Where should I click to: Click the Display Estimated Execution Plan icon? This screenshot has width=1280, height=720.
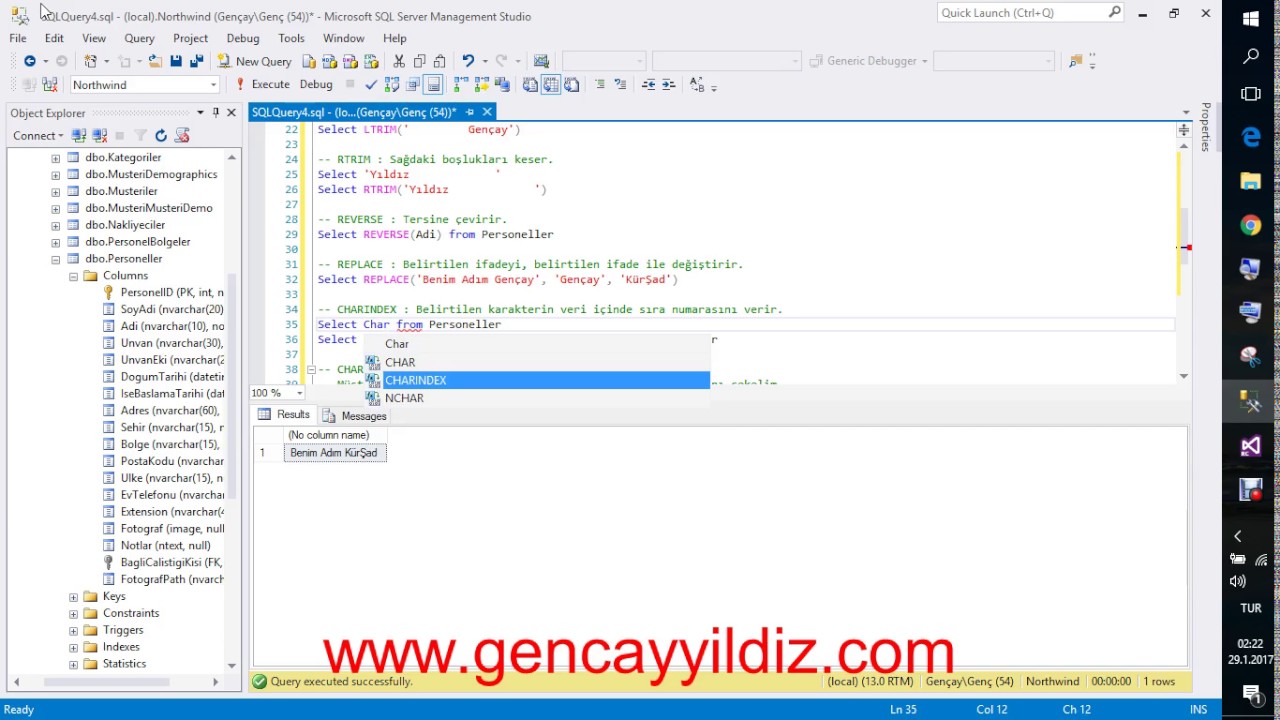392,85
